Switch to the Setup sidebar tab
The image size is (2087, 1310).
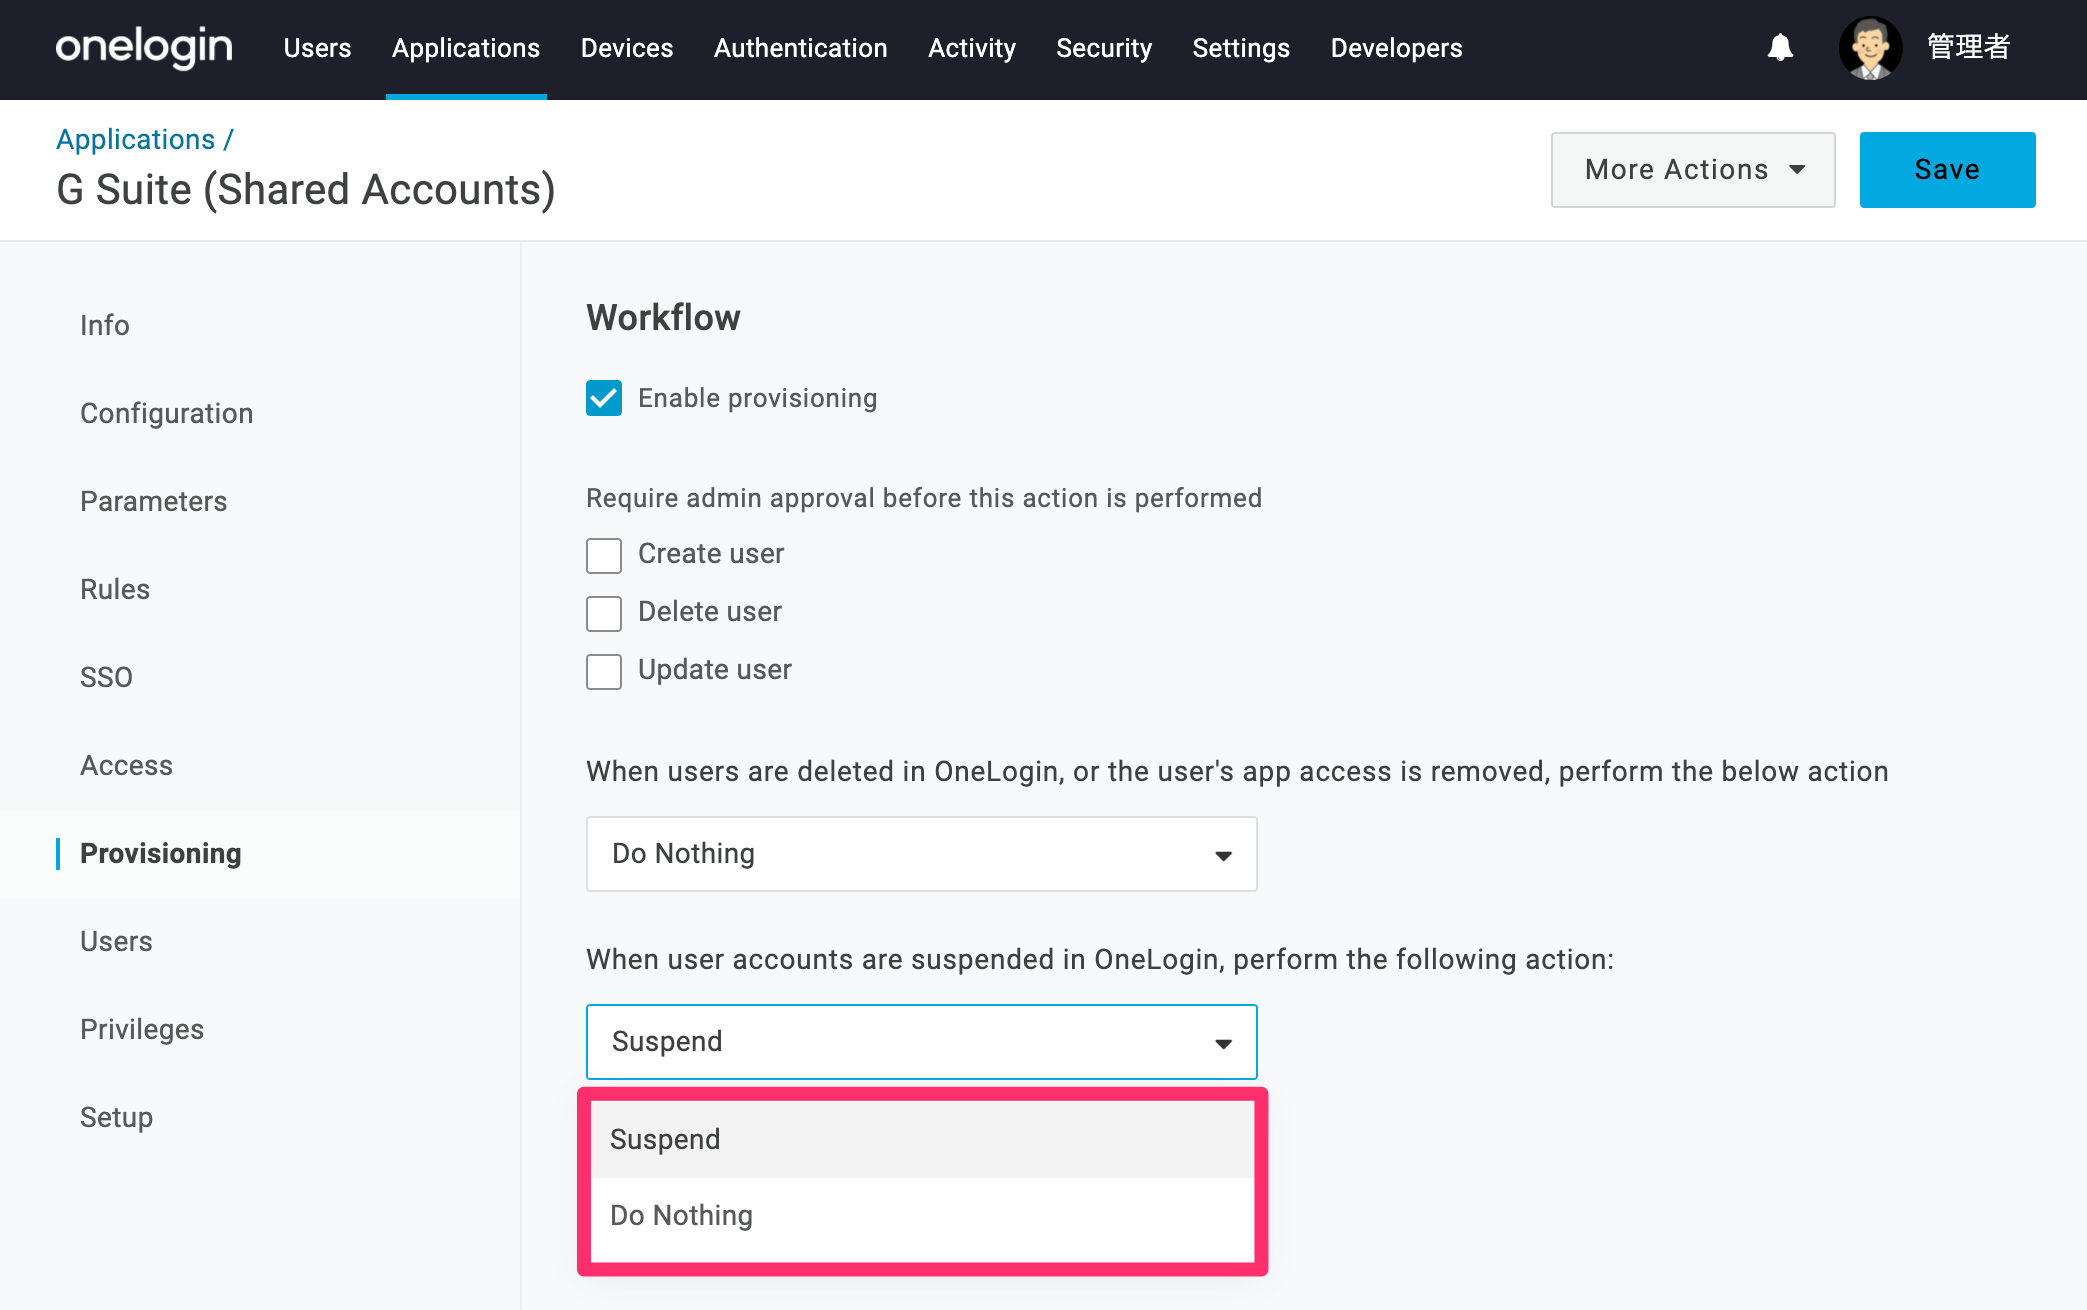(116, 1117)
